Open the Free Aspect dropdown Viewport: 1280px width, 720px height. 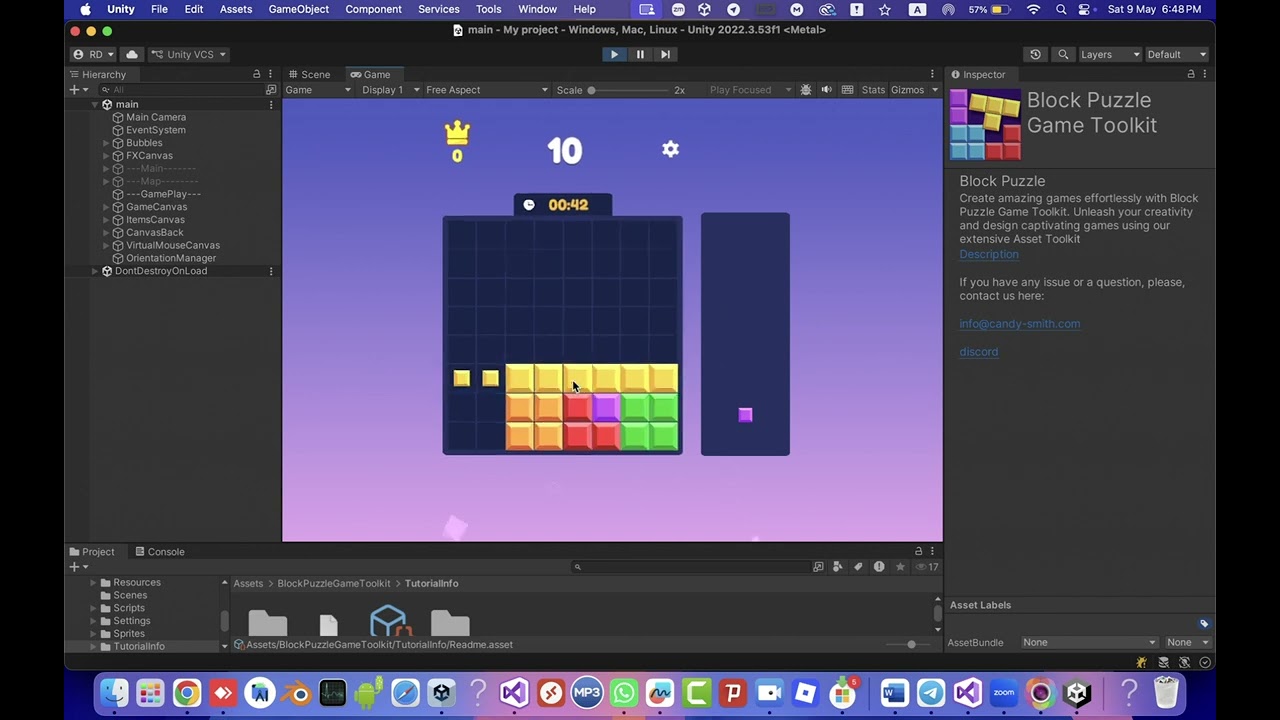point(487,90)
